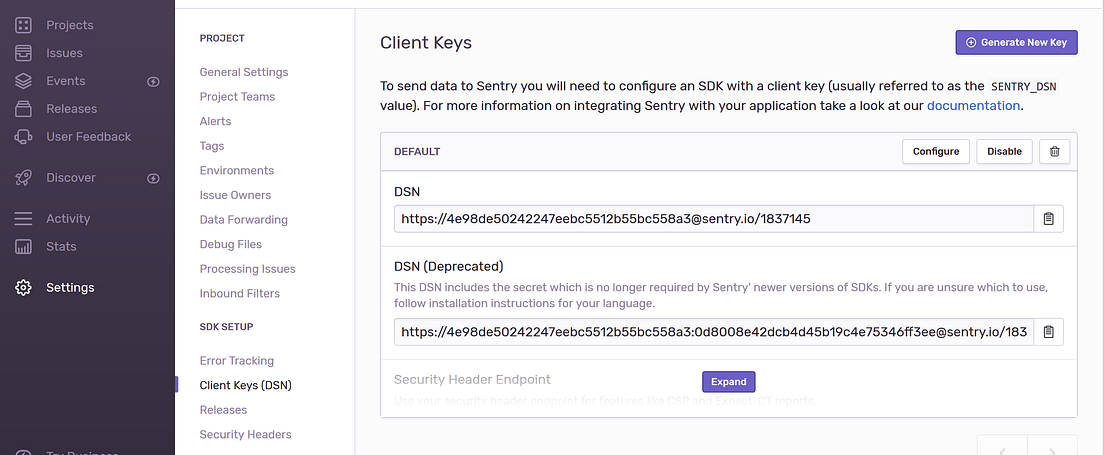Delete the default key with trash icon
Image resolution: width=1104 pixels, height=455 pixels.
[1055, 151]
